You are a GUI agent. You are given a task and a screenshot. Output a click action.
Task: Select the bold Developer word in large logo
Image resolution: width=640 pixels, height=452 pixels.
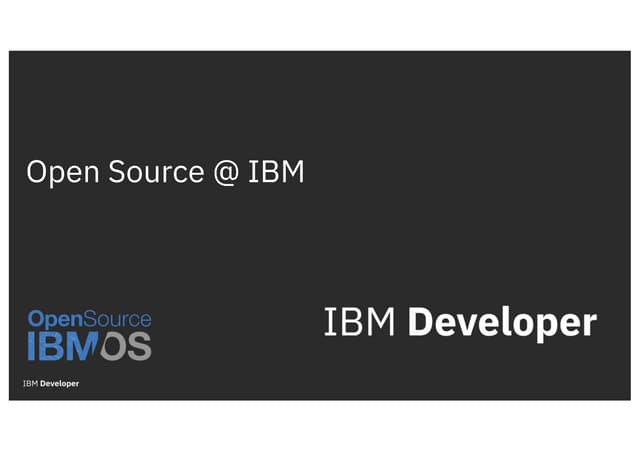click(x=503, y=324)
